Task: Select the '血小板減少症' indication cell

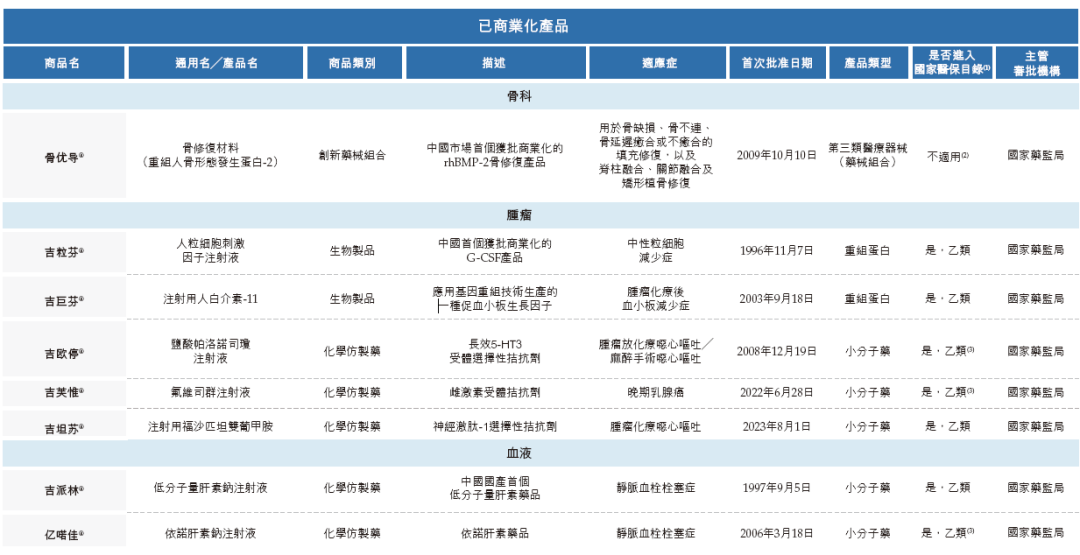Action: click(x=656, y=299)
